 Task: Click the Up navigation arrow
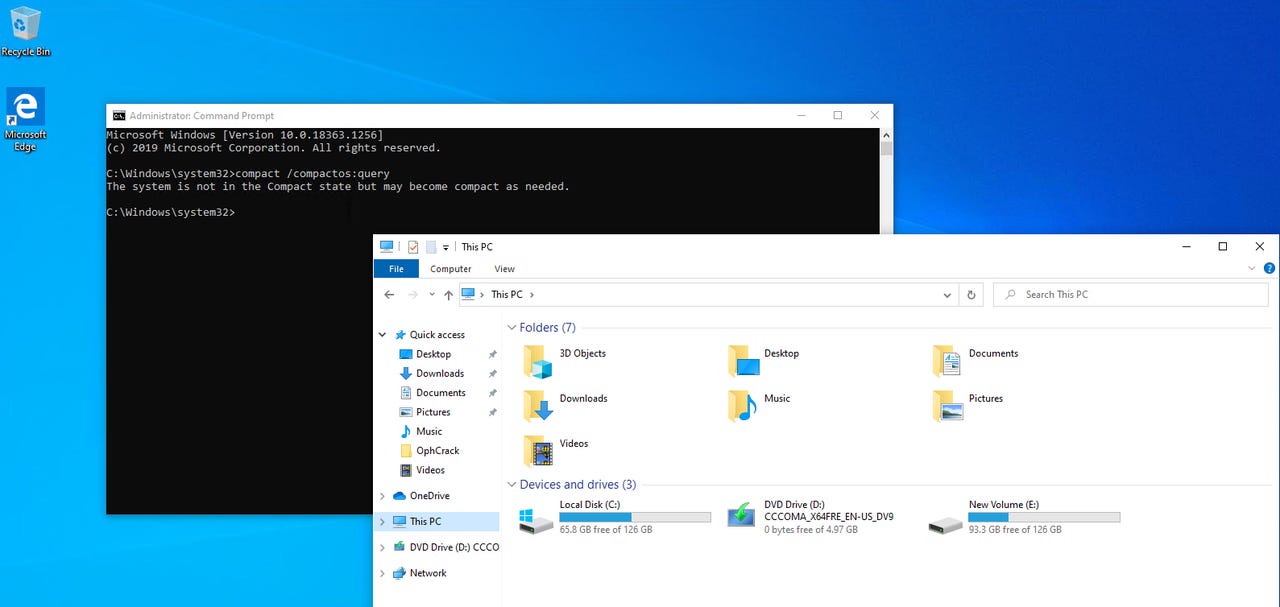point(447,294)
